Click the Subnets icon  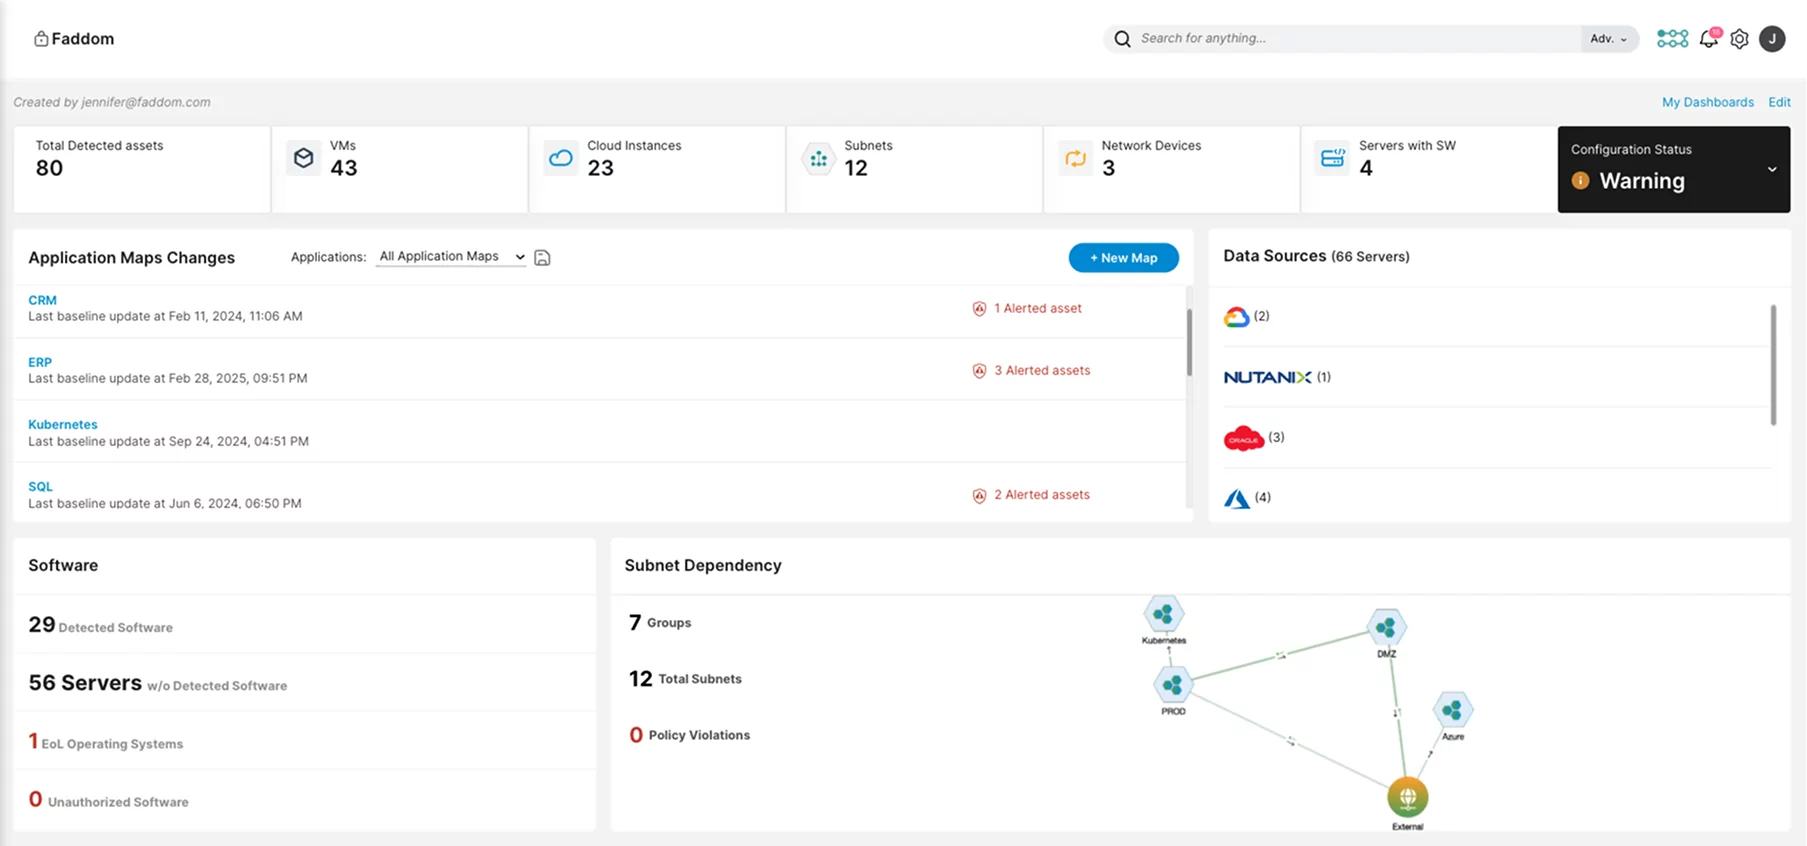click(818, 158)
